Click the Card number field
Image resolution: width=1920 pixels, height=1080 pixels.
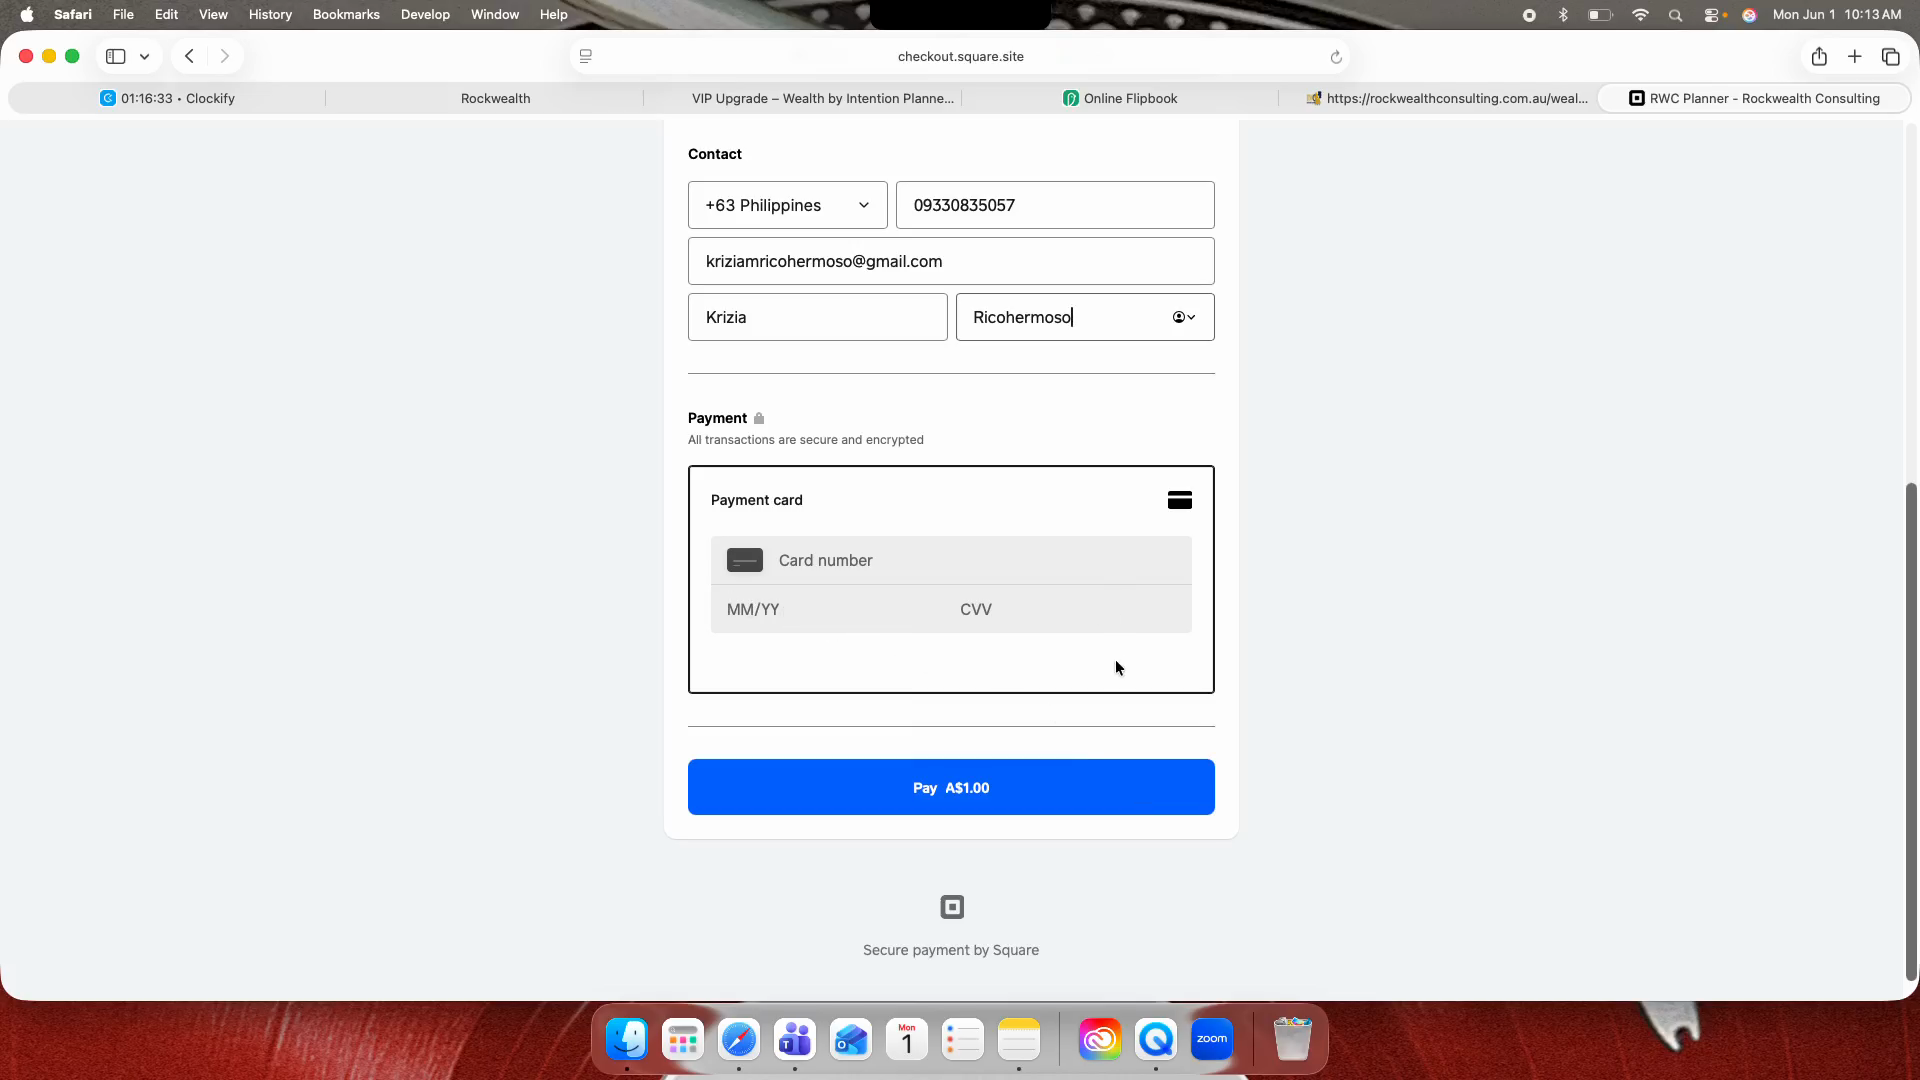pos(951,560)
